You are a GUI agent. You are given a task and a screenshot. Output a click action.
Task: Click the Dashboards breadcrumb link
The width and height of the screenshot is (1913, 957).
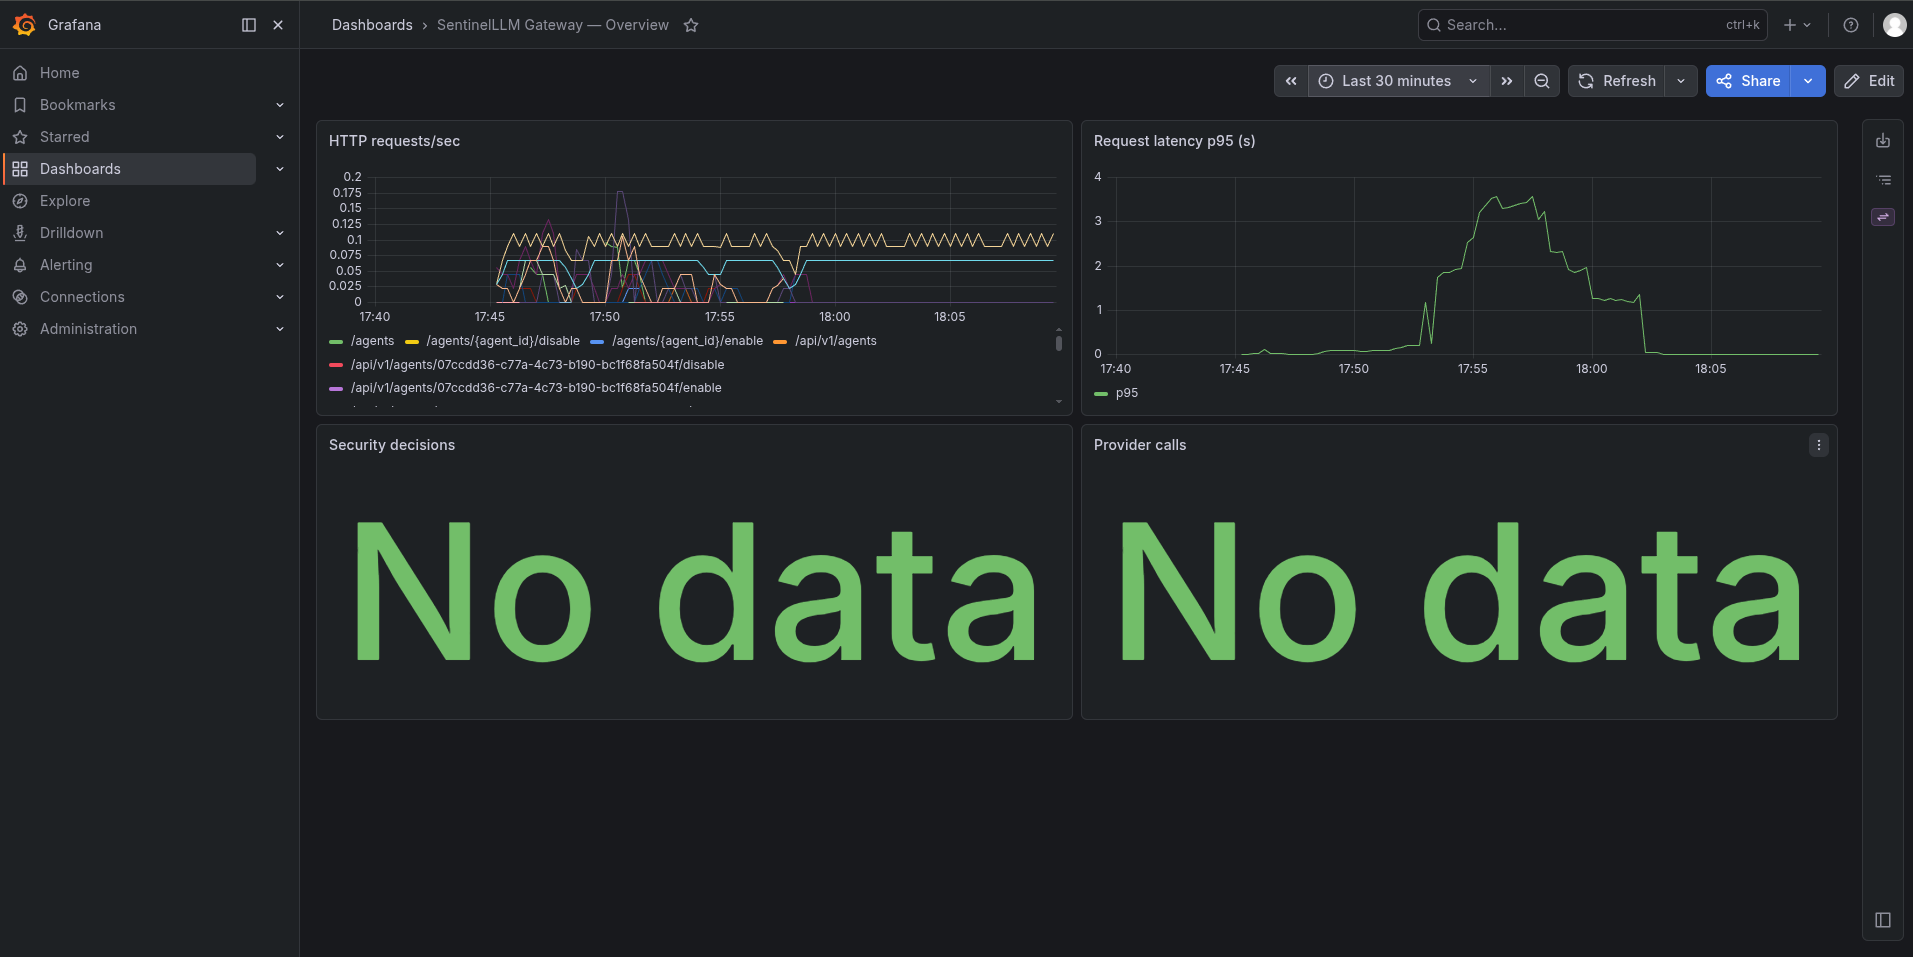click(x=372, y=25)
